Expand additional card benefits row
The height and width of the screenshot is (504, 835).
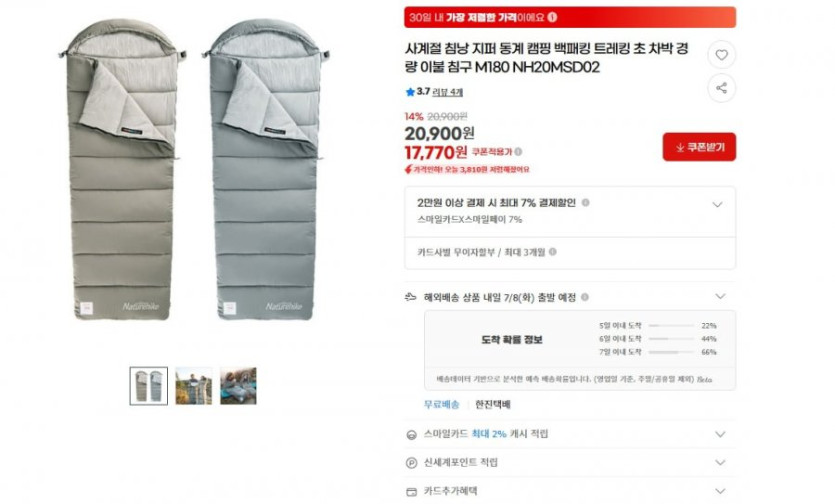(x=720, y=491)
